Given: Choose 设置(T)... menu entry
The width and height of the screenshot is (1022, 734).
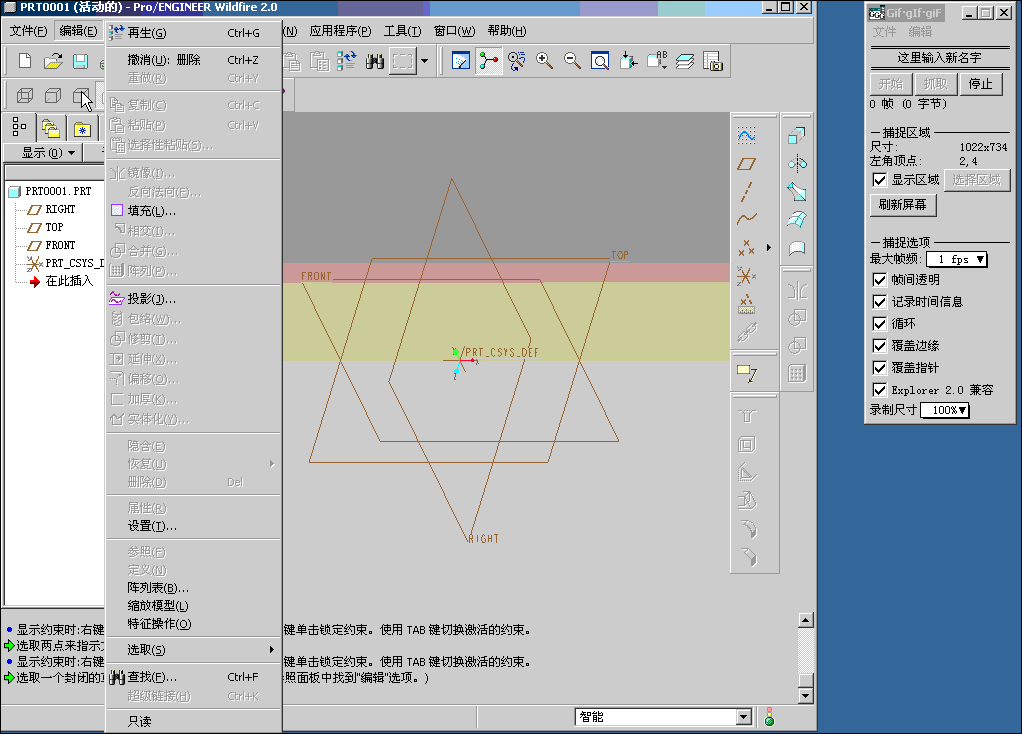Looking at the screenshot, I should coord(194,526).
